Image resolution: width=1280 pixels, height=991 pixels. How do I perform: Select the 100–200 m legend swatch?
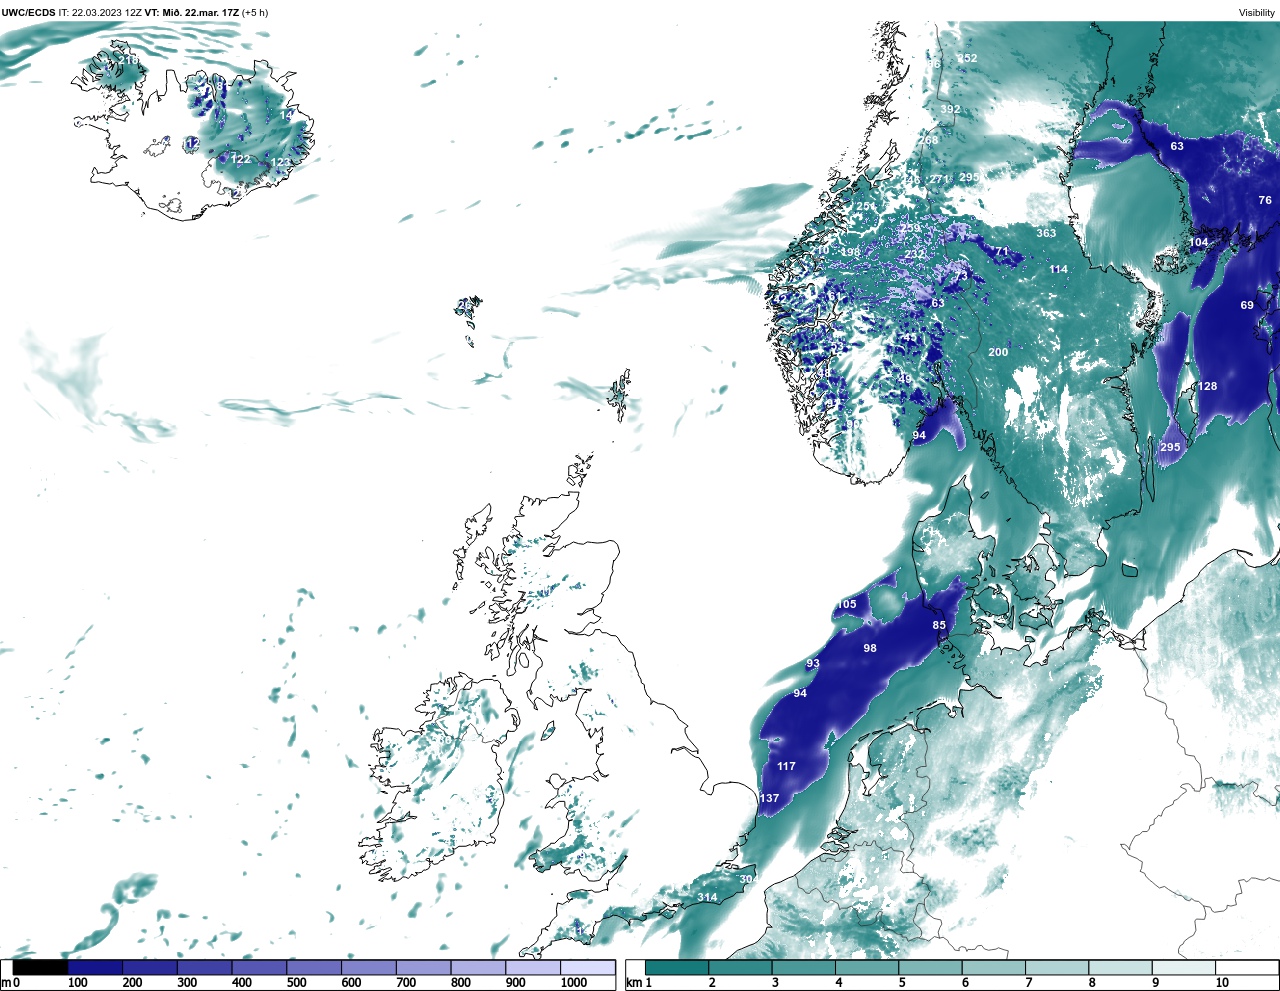[95, 967]
